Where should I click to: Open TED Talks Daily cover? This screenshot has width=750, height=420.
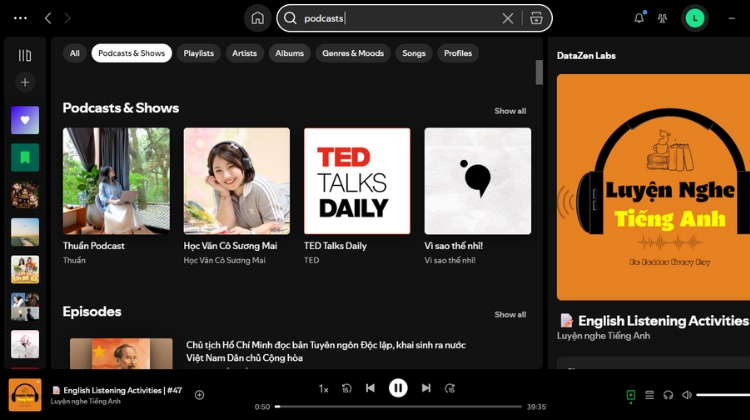click(357, 181)
